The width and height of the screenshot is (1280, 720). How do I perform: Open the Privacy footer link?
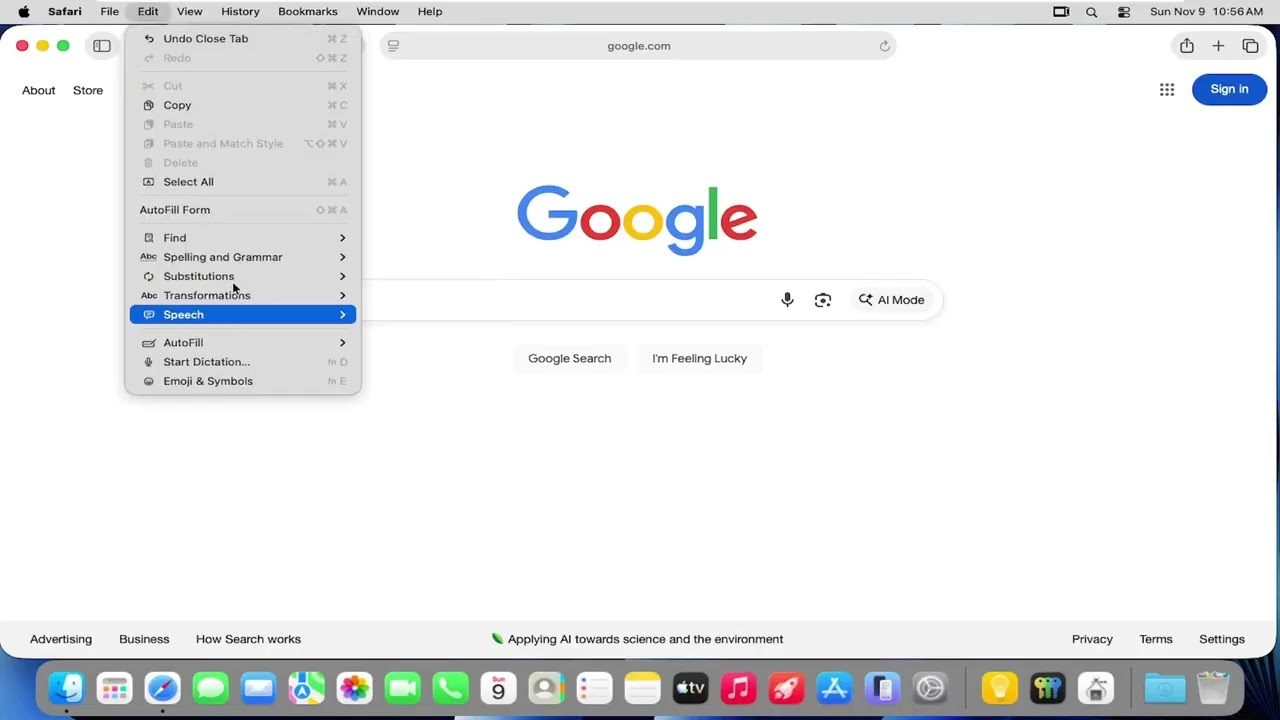[x=1092, y=639]
